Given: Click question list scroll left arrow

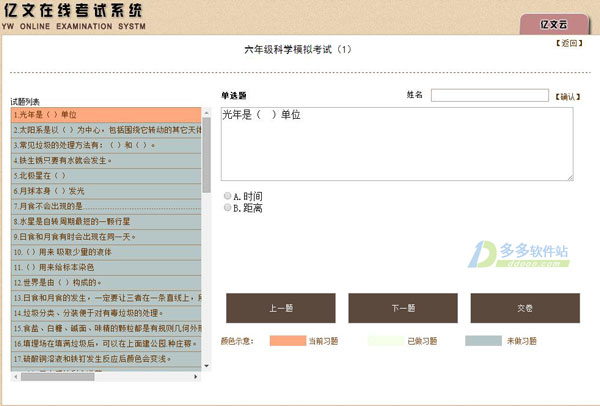Looking at the screenshot, I should coord(15,377).
